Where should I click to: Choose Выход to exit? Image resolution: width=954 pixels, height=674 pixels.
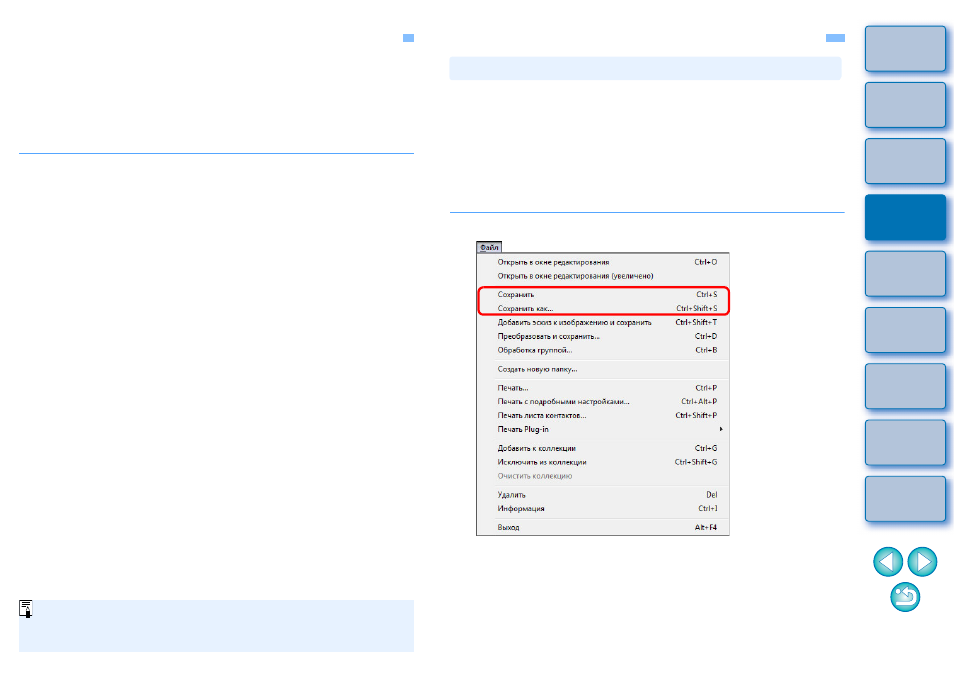602,527
